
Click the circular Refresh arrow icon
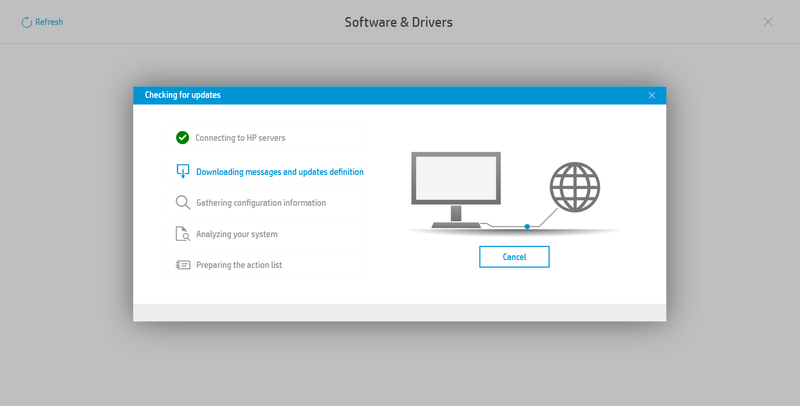(x=27, y=22)
